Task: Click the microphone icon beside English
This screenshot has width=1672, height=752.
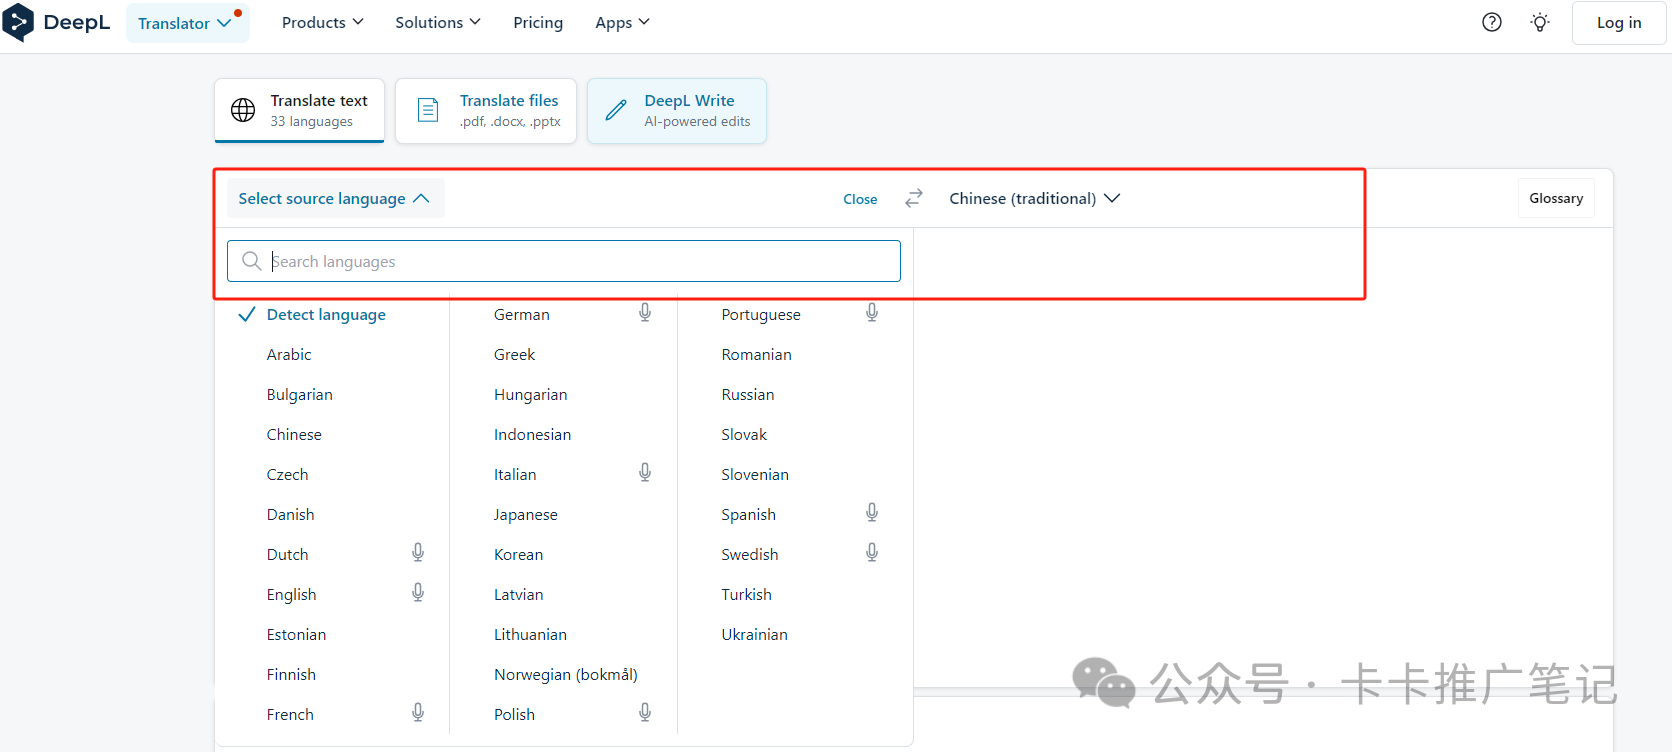Action: [x=418, y=593]
